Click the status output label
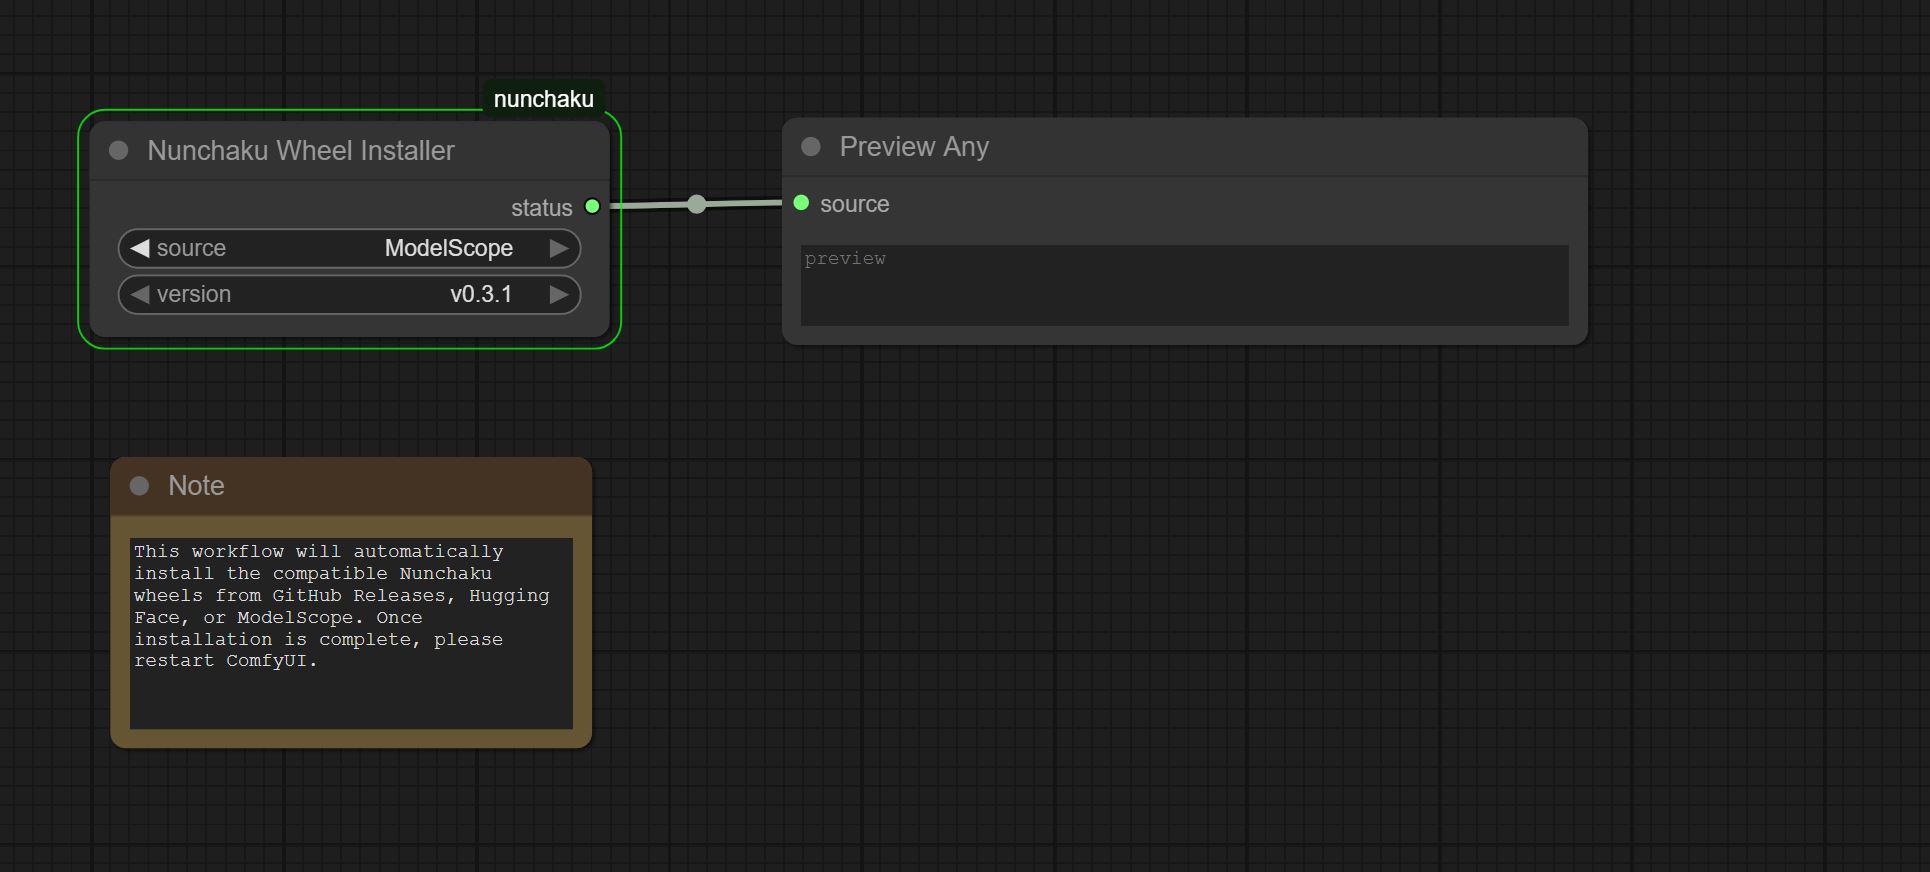1930x872 pixels. (541, 208)
